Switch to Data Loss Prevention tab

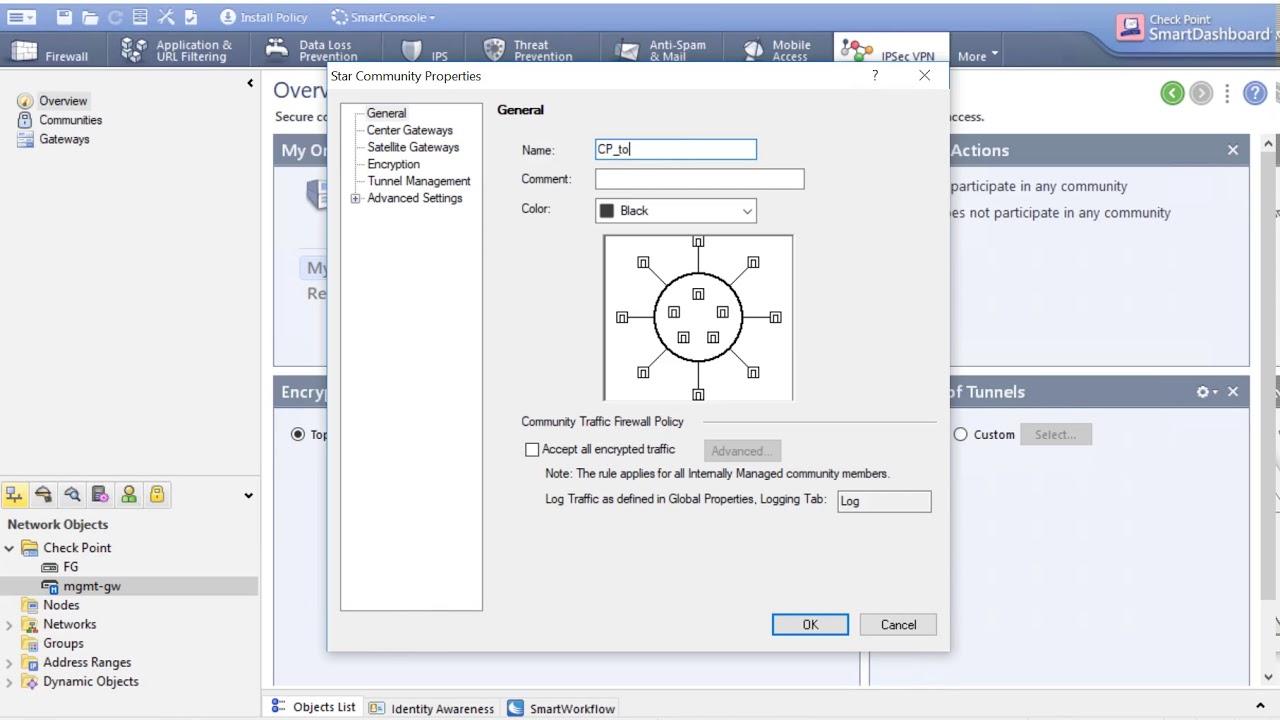tap(312, 50)
